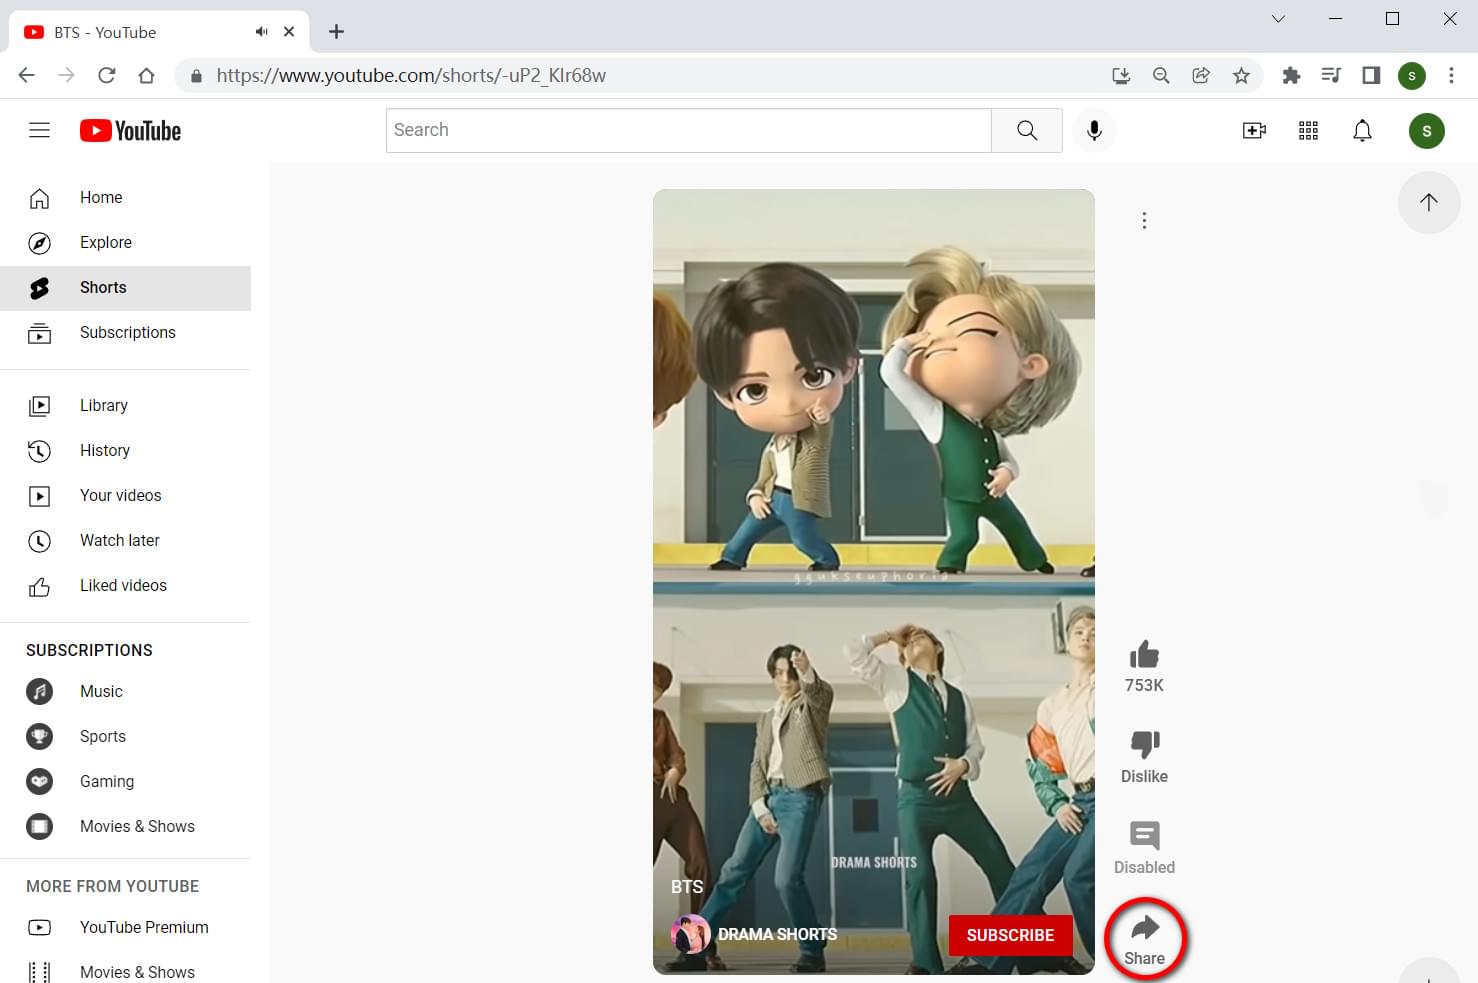The height and width of the screenshot is (983, 1478).
Task: Open the DRAMA SHORTS channel avatar
Action: tap(690, 935)
